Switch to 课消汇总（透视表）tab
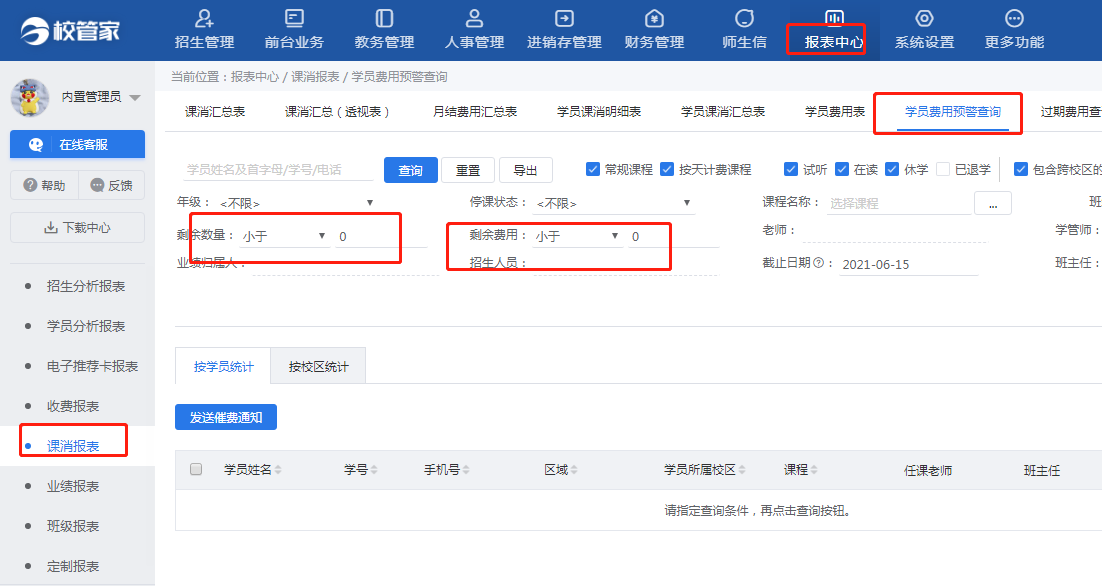The image size is (1102, 586). click(337, 112)
